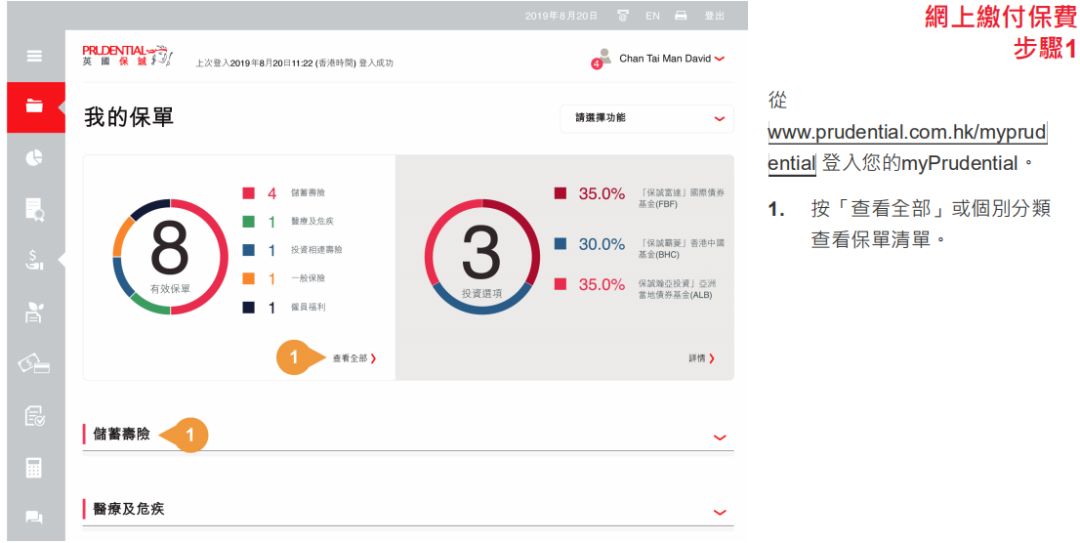The height and width of the screenshot is (543, 1080).
Task: Click the 查看全部 link
Action: 354,358
